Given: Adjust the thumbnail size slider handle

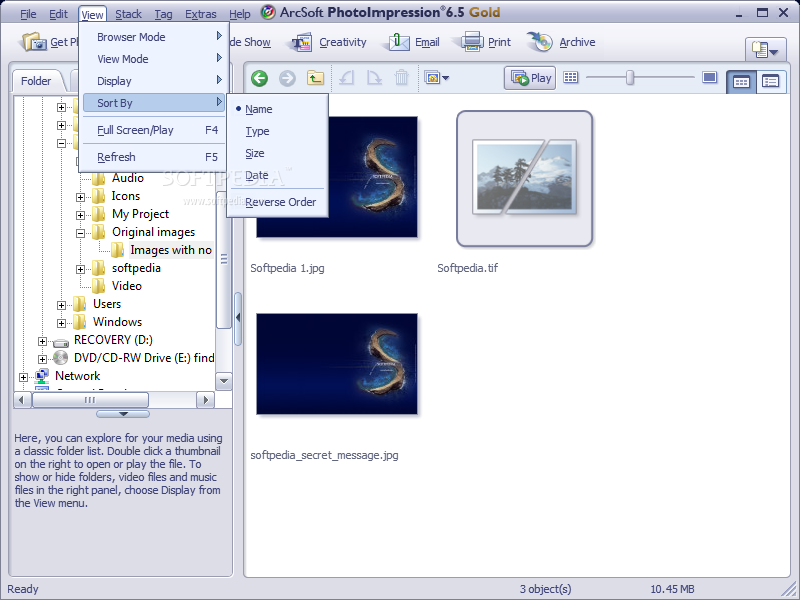Looking at the screenshot, I should (x=630, y=78).
